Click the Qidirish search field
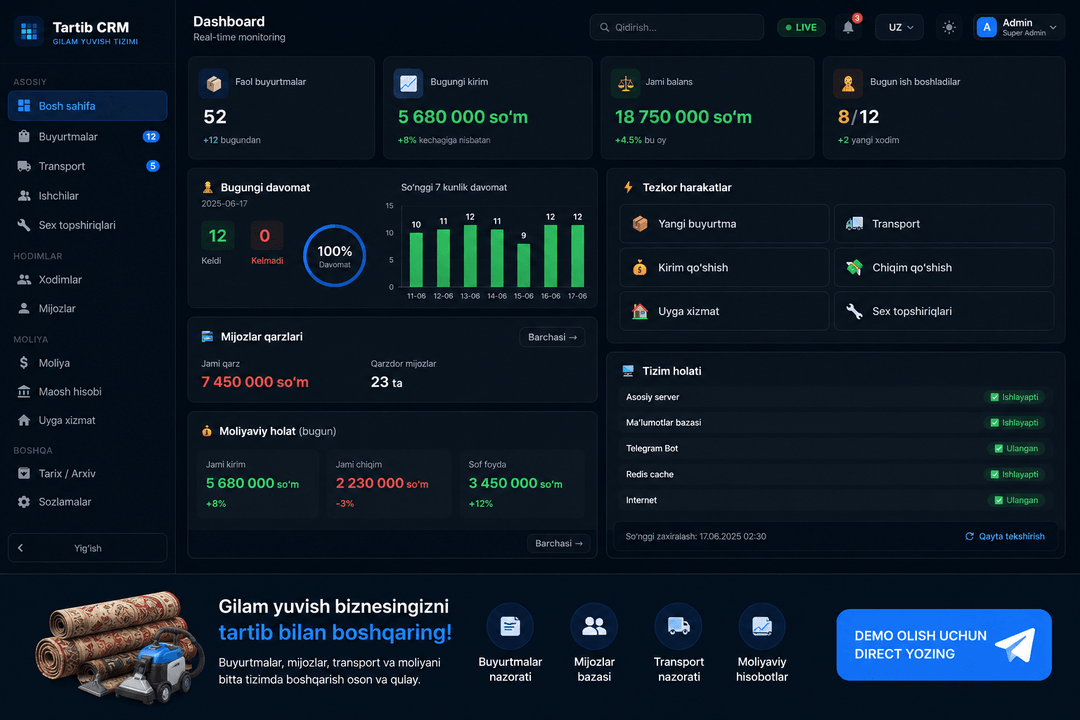This screenshot has width=1080, height=720. (676, 28)
